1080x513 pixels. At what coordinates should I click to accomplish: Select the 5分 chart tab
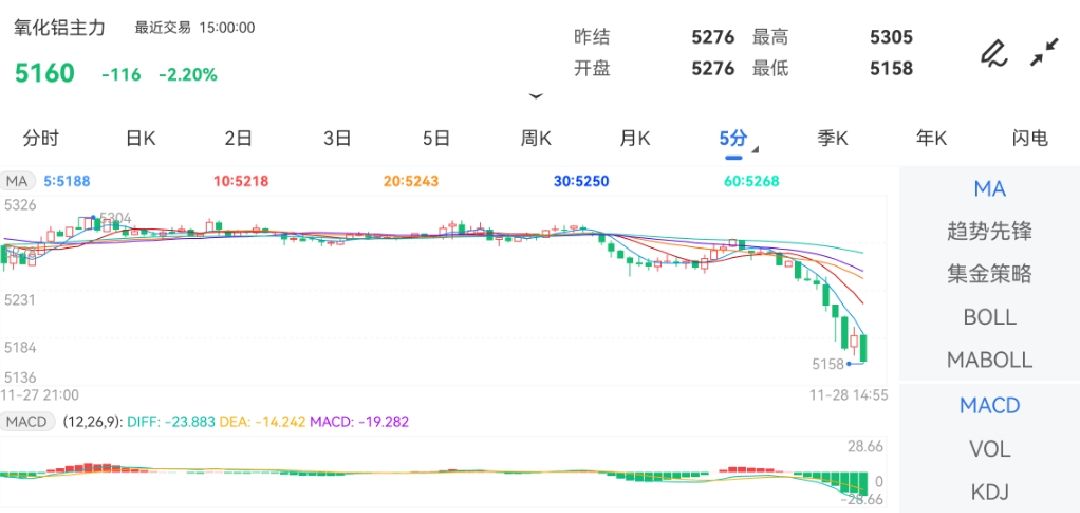[x=733, y=138]
